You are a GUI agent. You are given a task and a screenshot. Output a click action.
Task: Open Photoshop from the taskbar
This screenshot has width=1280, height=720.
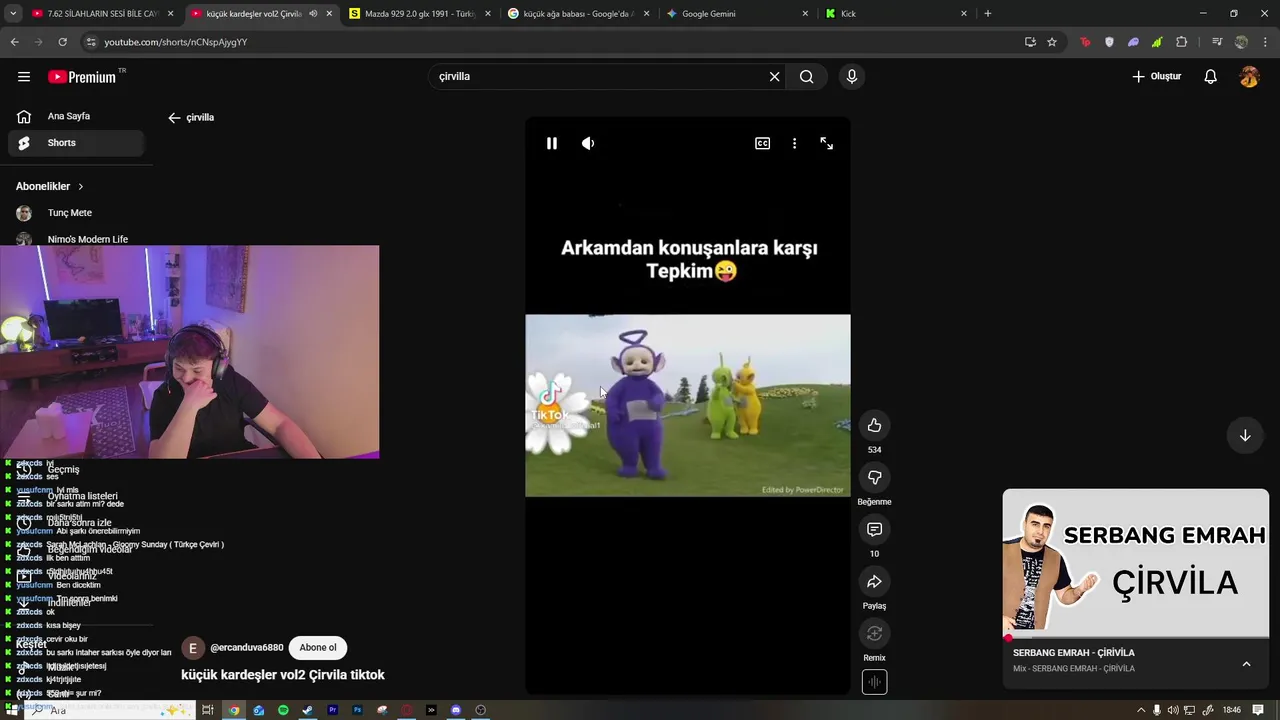point(357,710)
